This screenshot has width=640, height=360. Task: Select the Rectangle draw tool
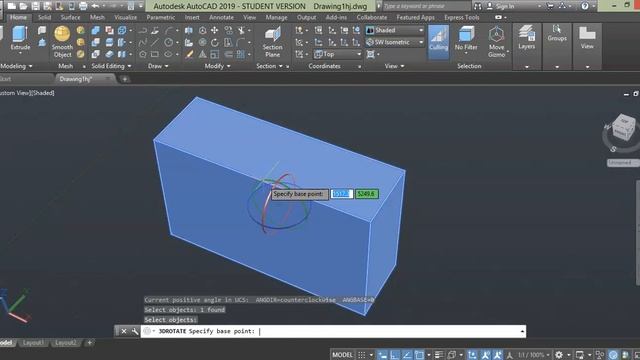click(x=155, y=54)
